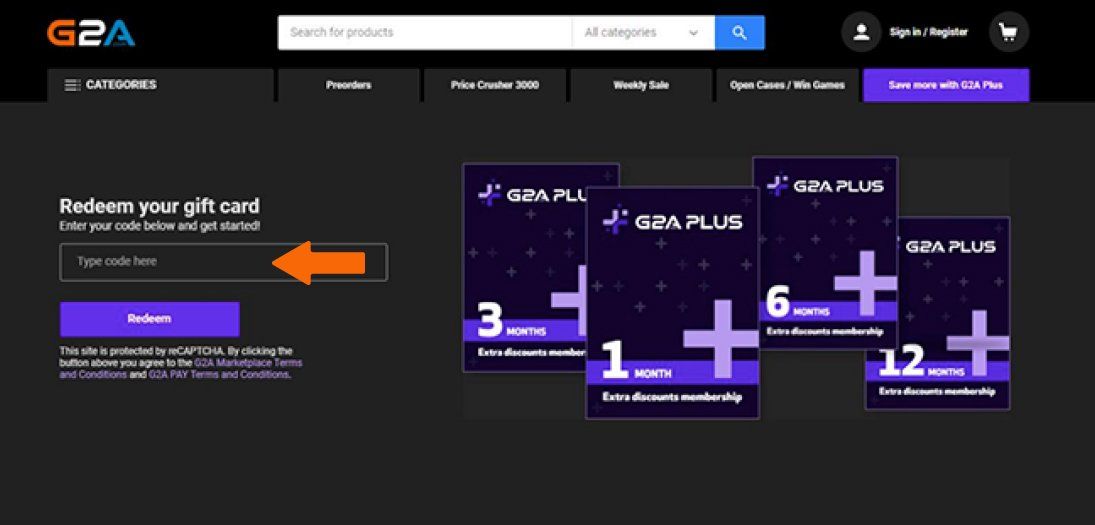Open the user account icon

click(861, 32)
